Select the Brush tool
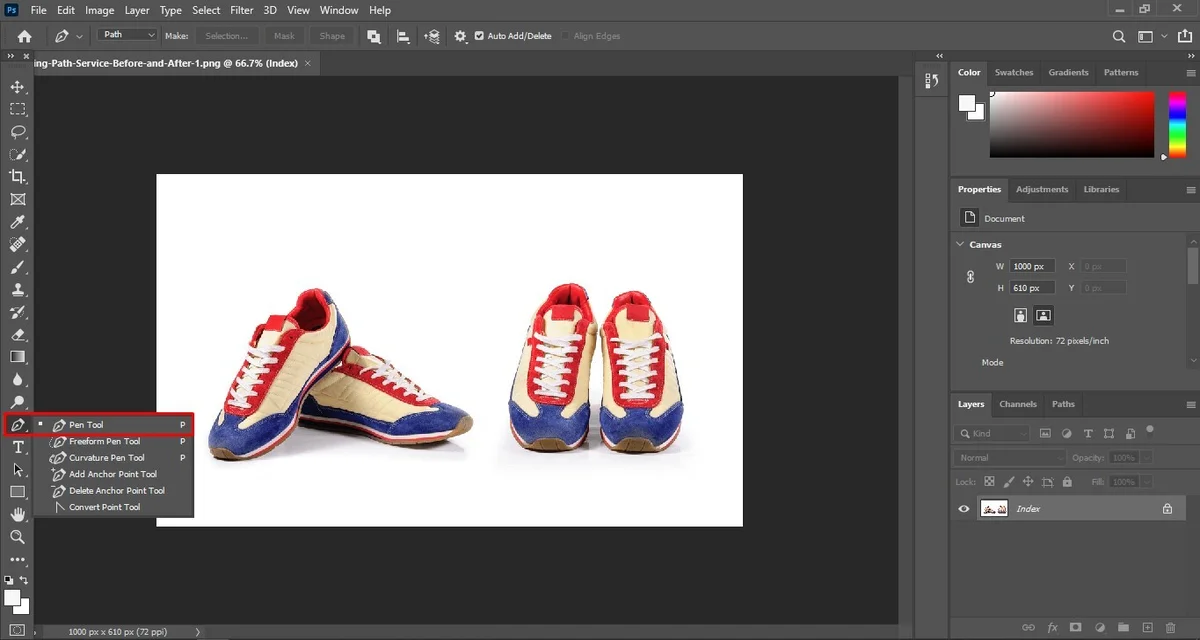 coord(17,267)
